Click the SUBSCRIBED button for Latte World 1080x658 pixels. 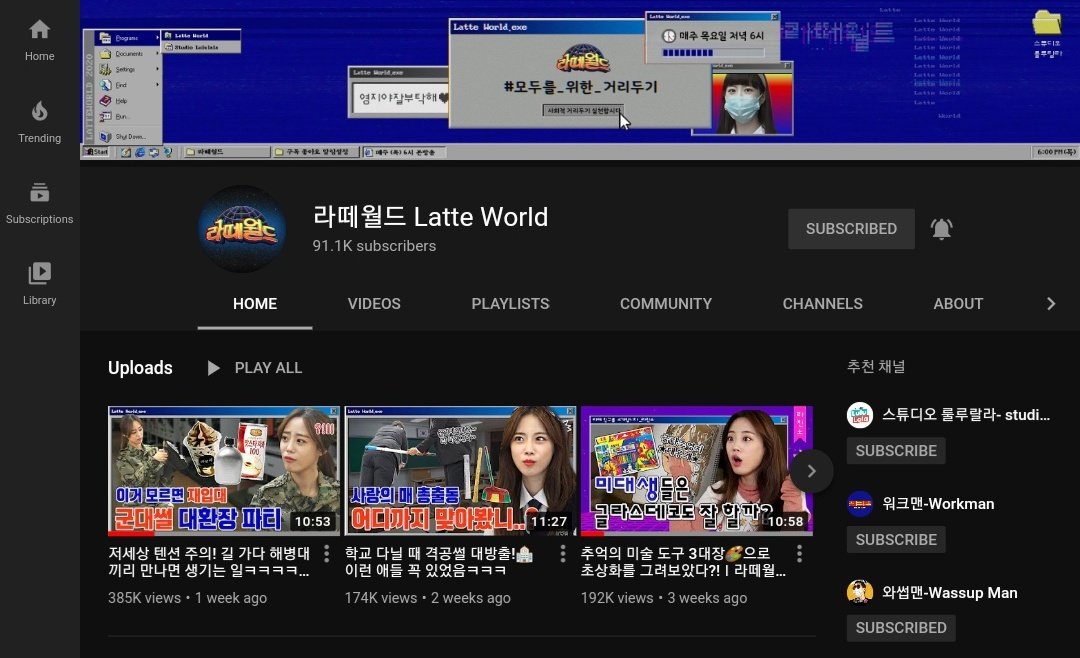(851, 229)
